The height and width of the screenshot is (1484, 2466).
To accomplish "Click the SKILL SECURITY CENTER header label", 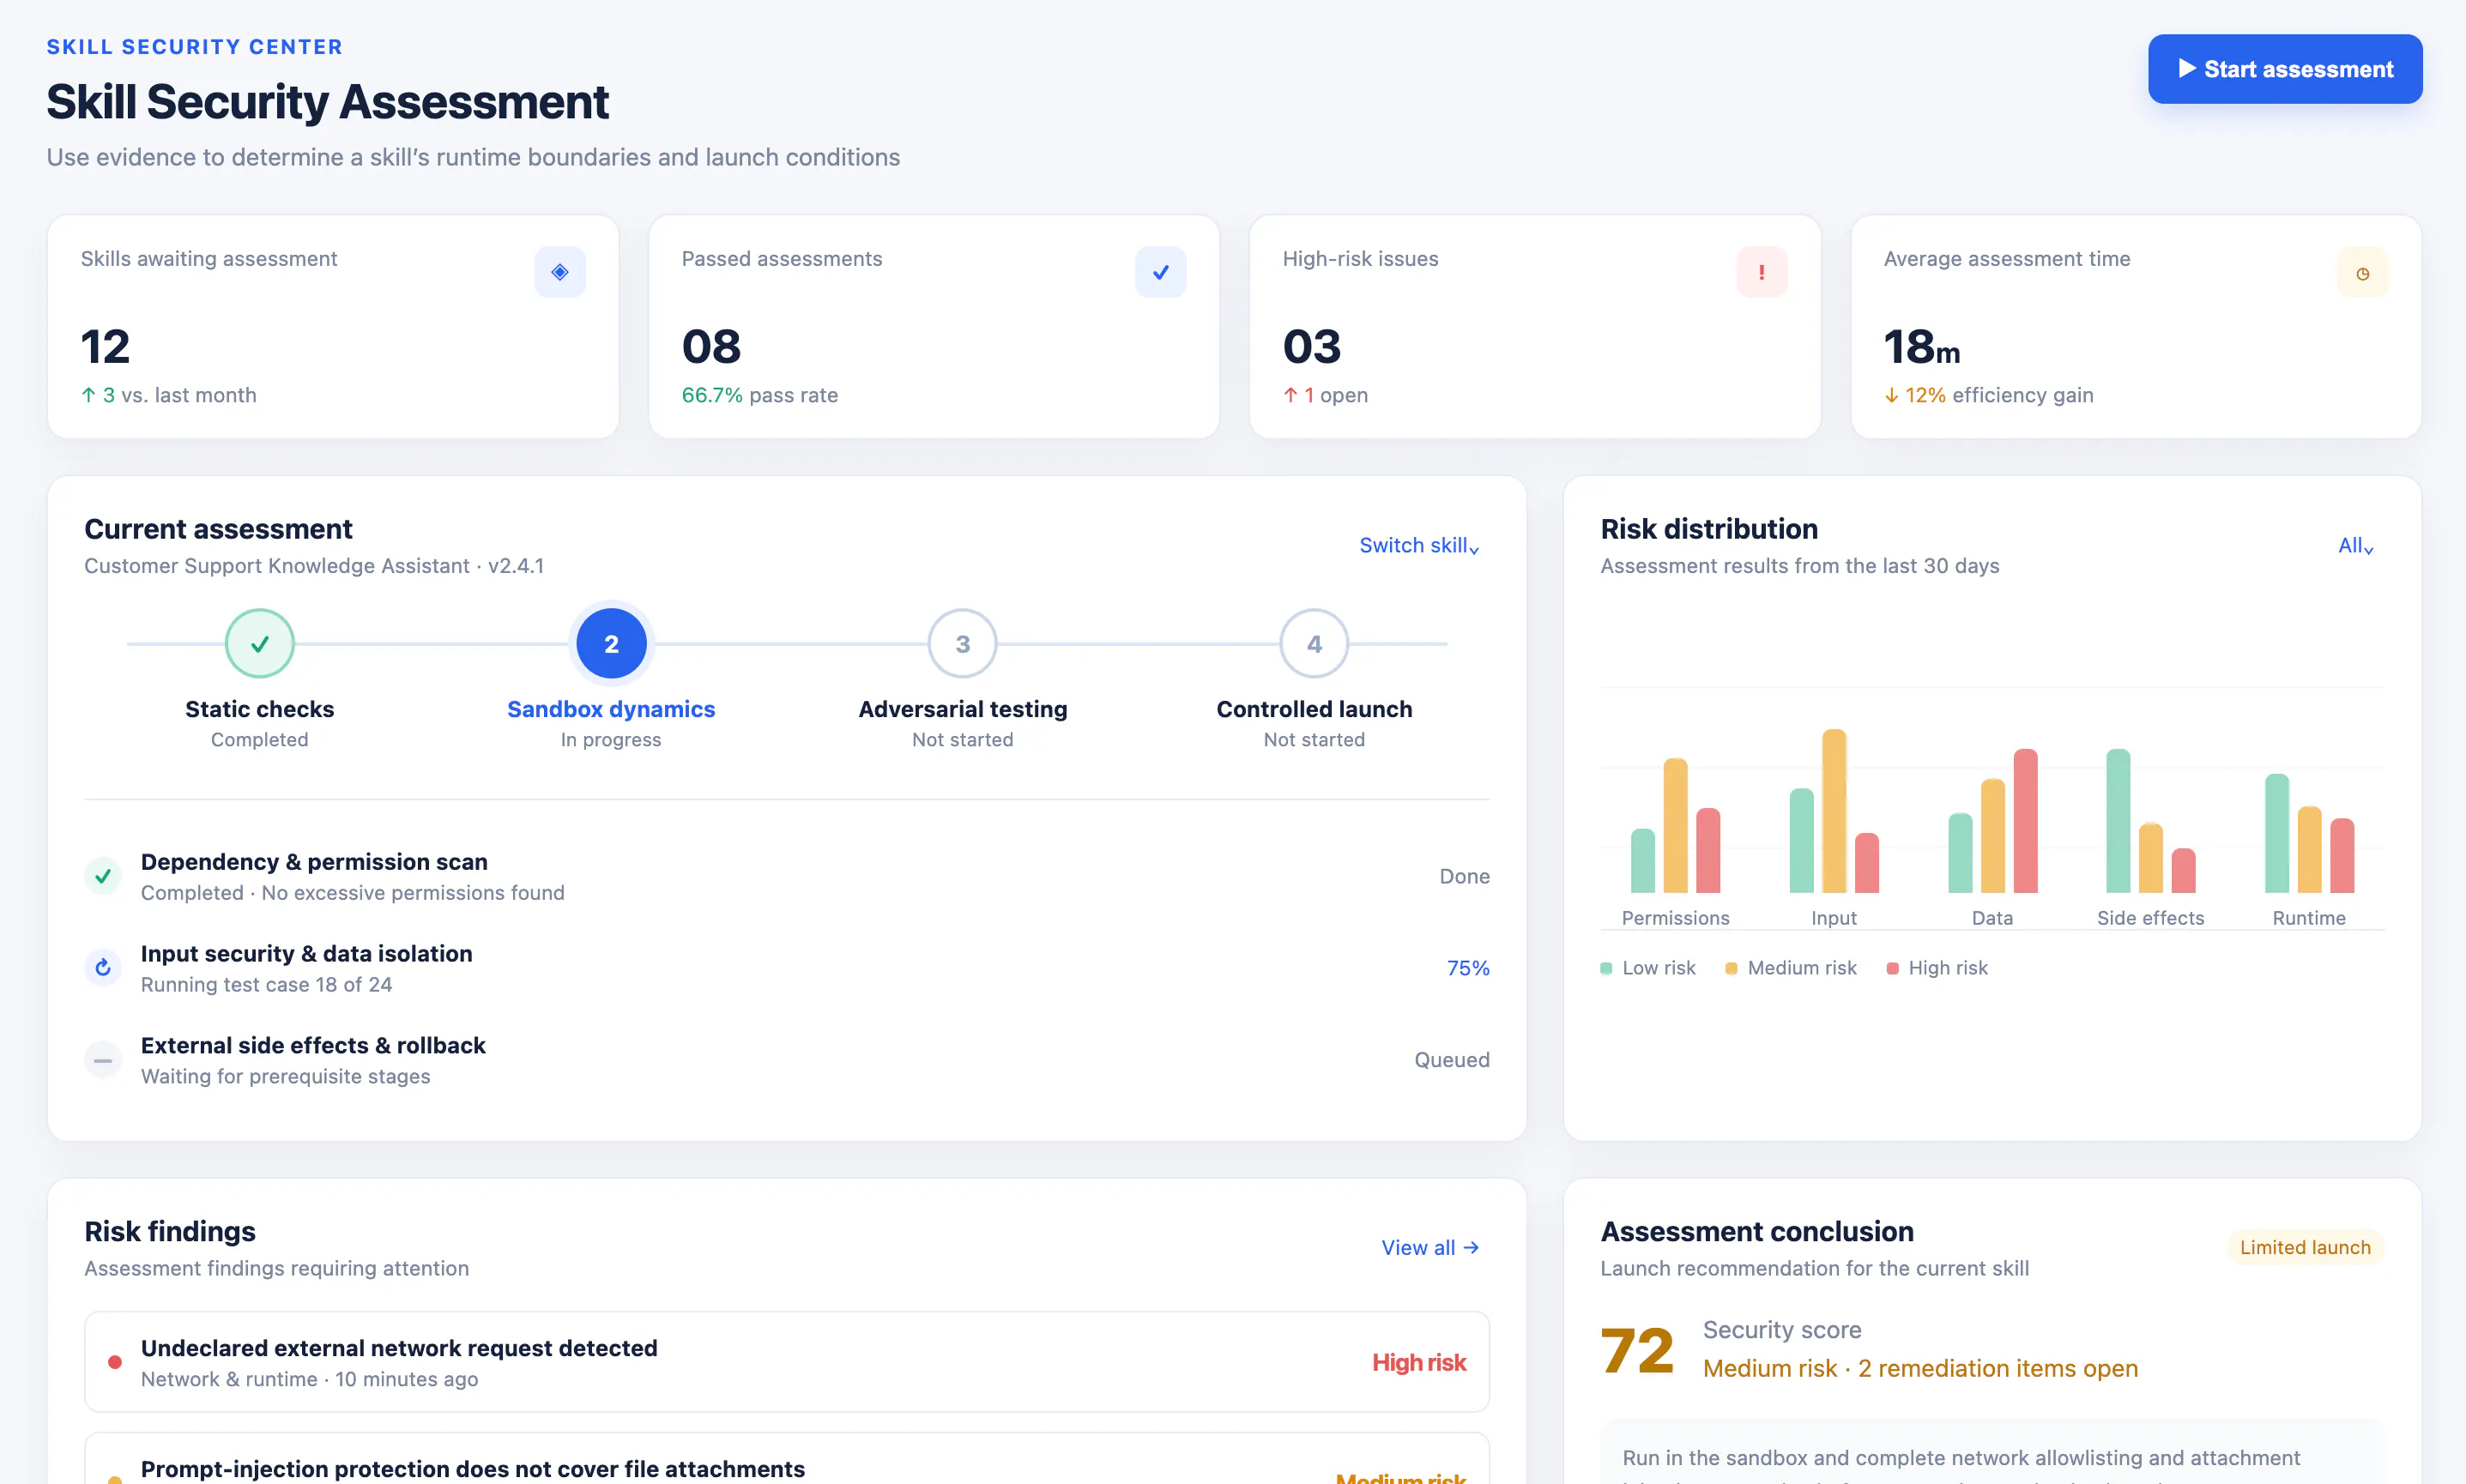I will [x=195, y=47].
